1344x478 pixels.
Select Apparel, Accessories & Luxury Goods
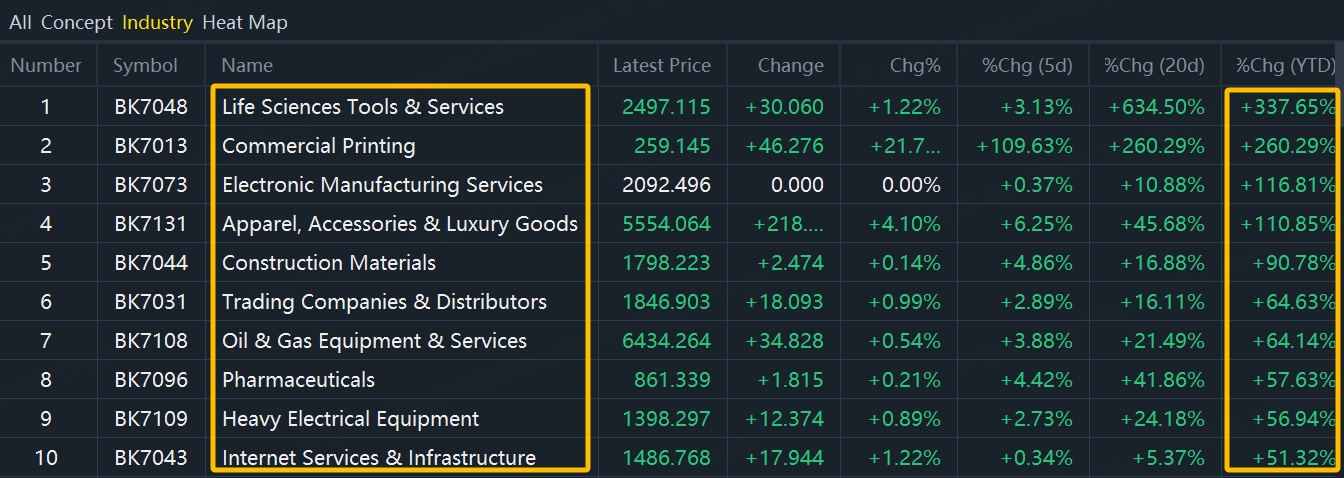click(399, 224)
